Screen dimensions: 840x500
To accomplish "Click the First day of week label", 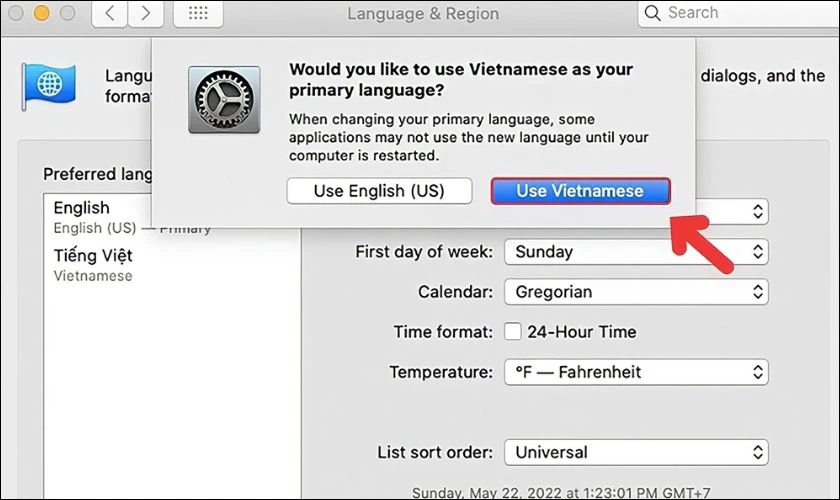I will click(424, 252).
